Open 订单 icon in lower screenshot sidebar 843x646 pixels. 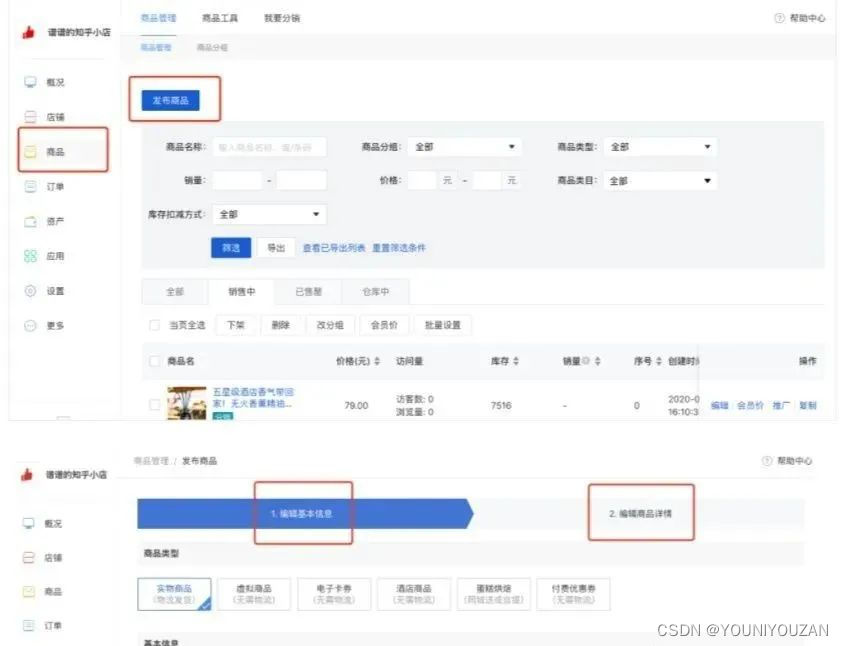(28, 626)
